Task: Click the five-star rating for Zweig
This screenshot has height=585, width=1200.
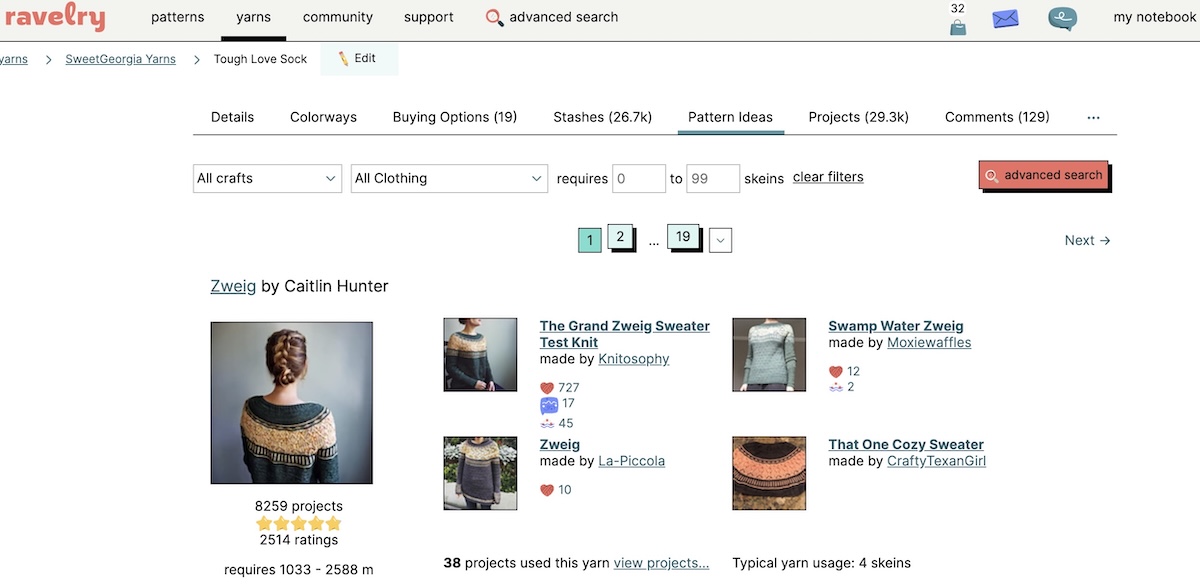Action: click(x=299, y=523)
